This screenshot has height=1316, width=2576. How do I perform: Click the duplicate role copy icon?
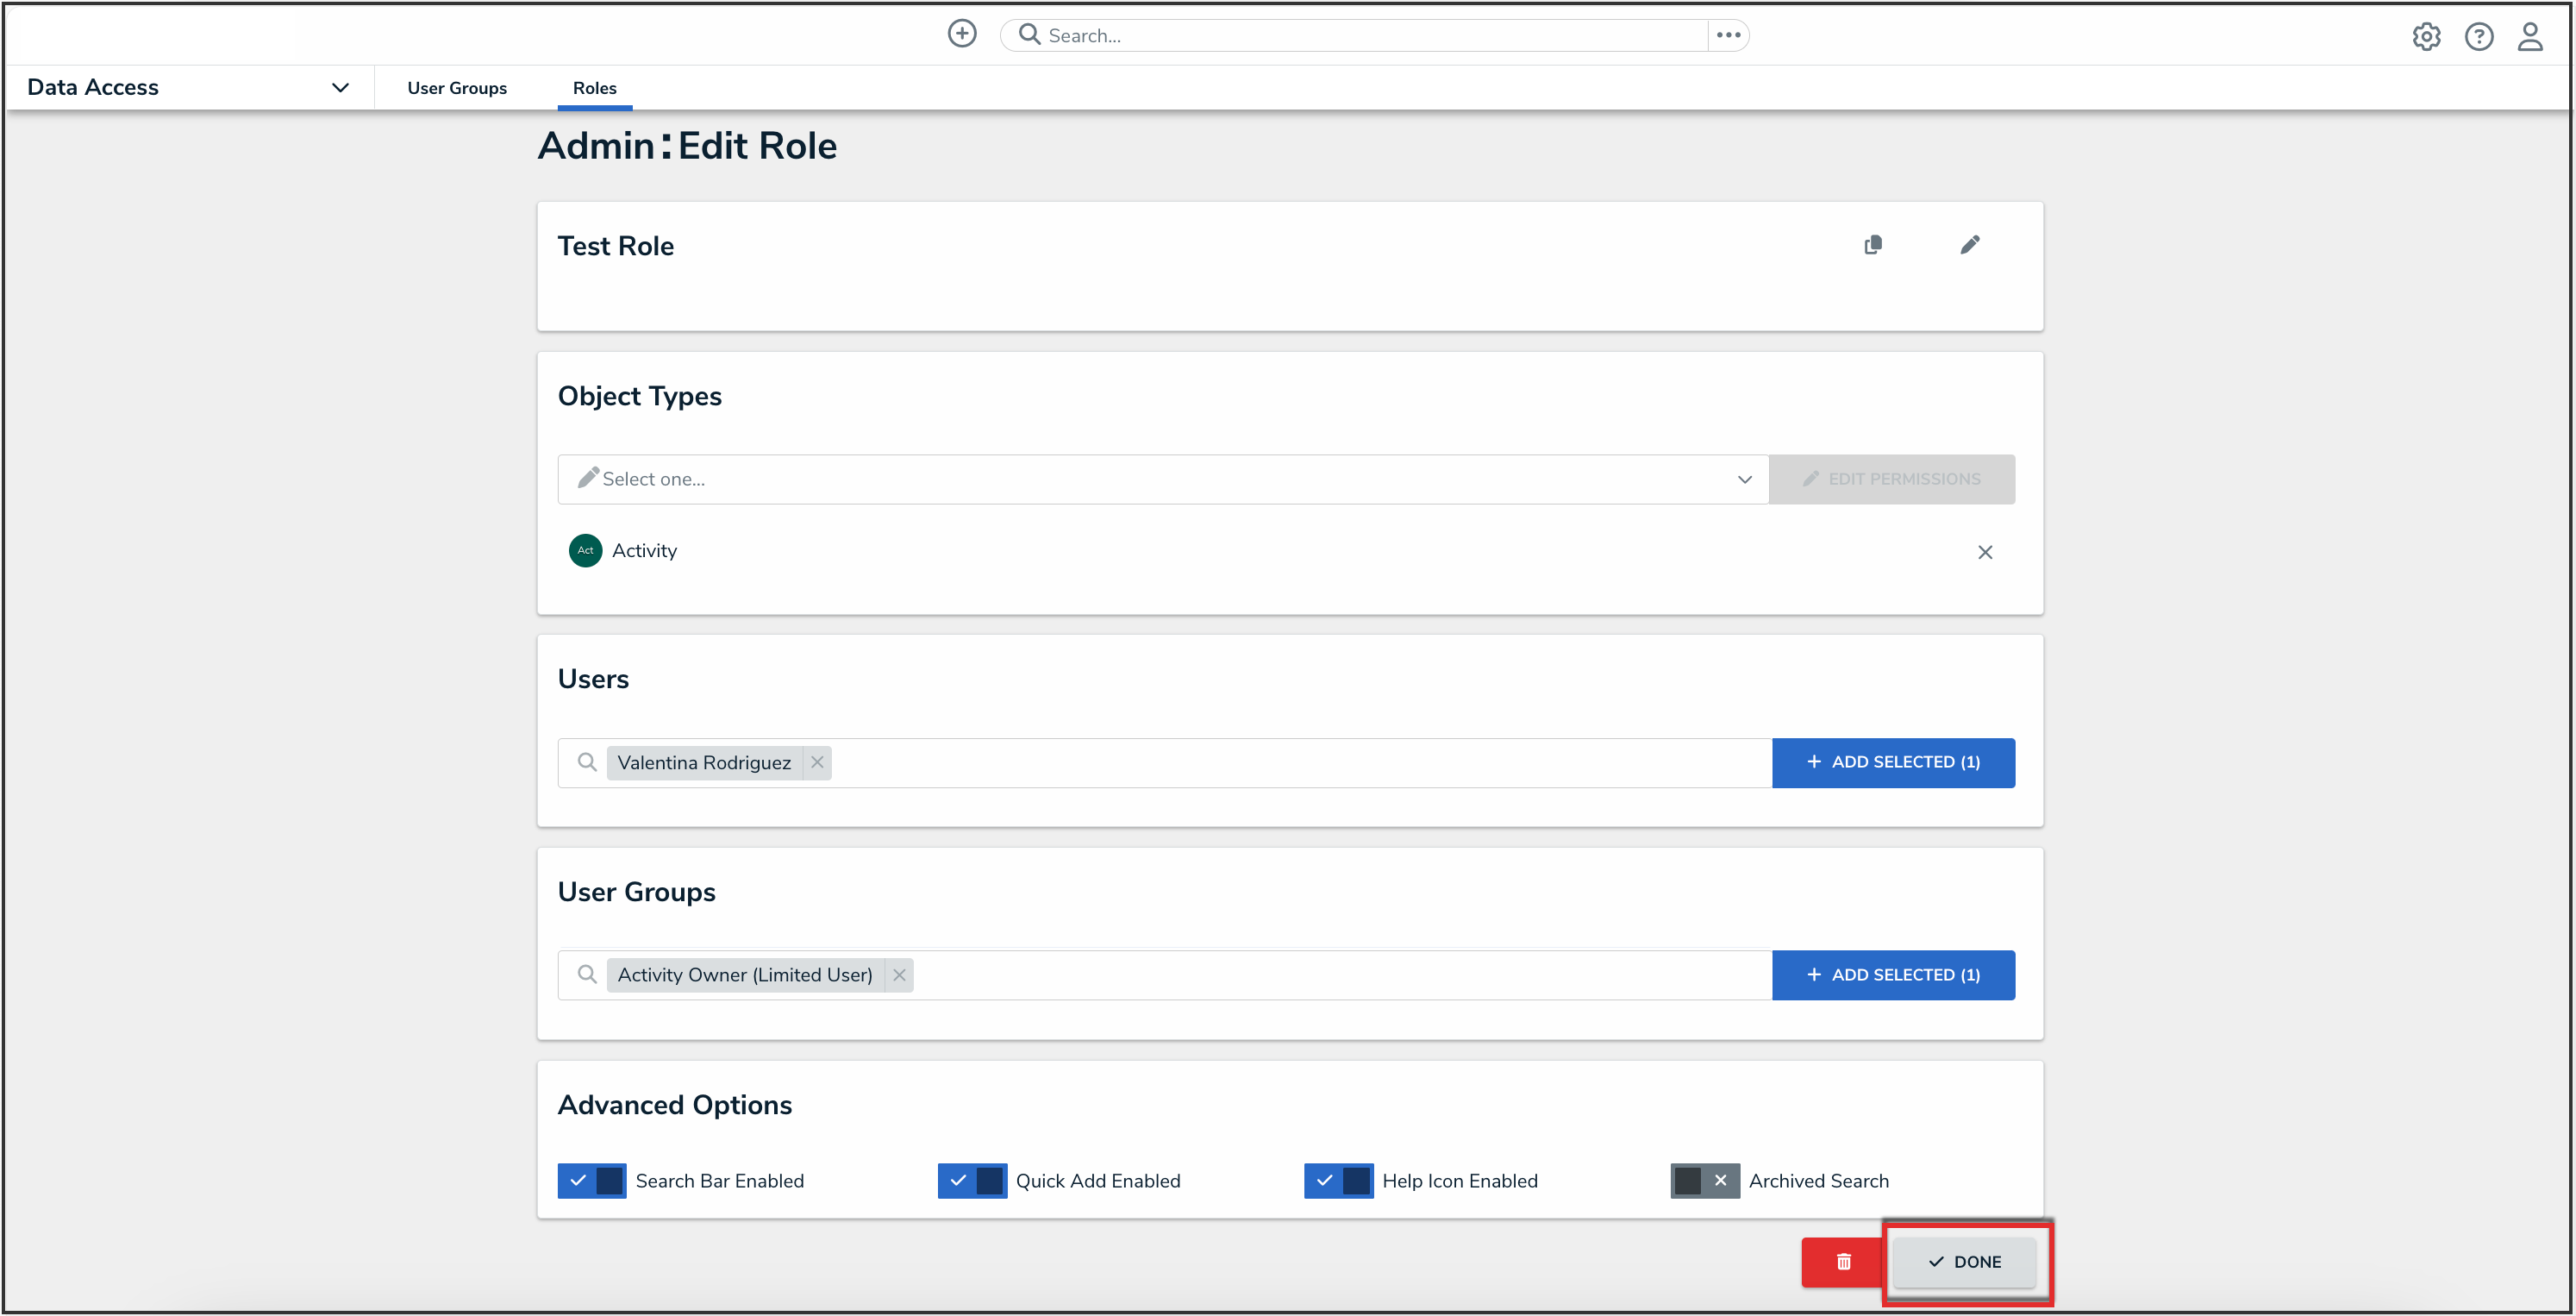tap(1873, 245)
